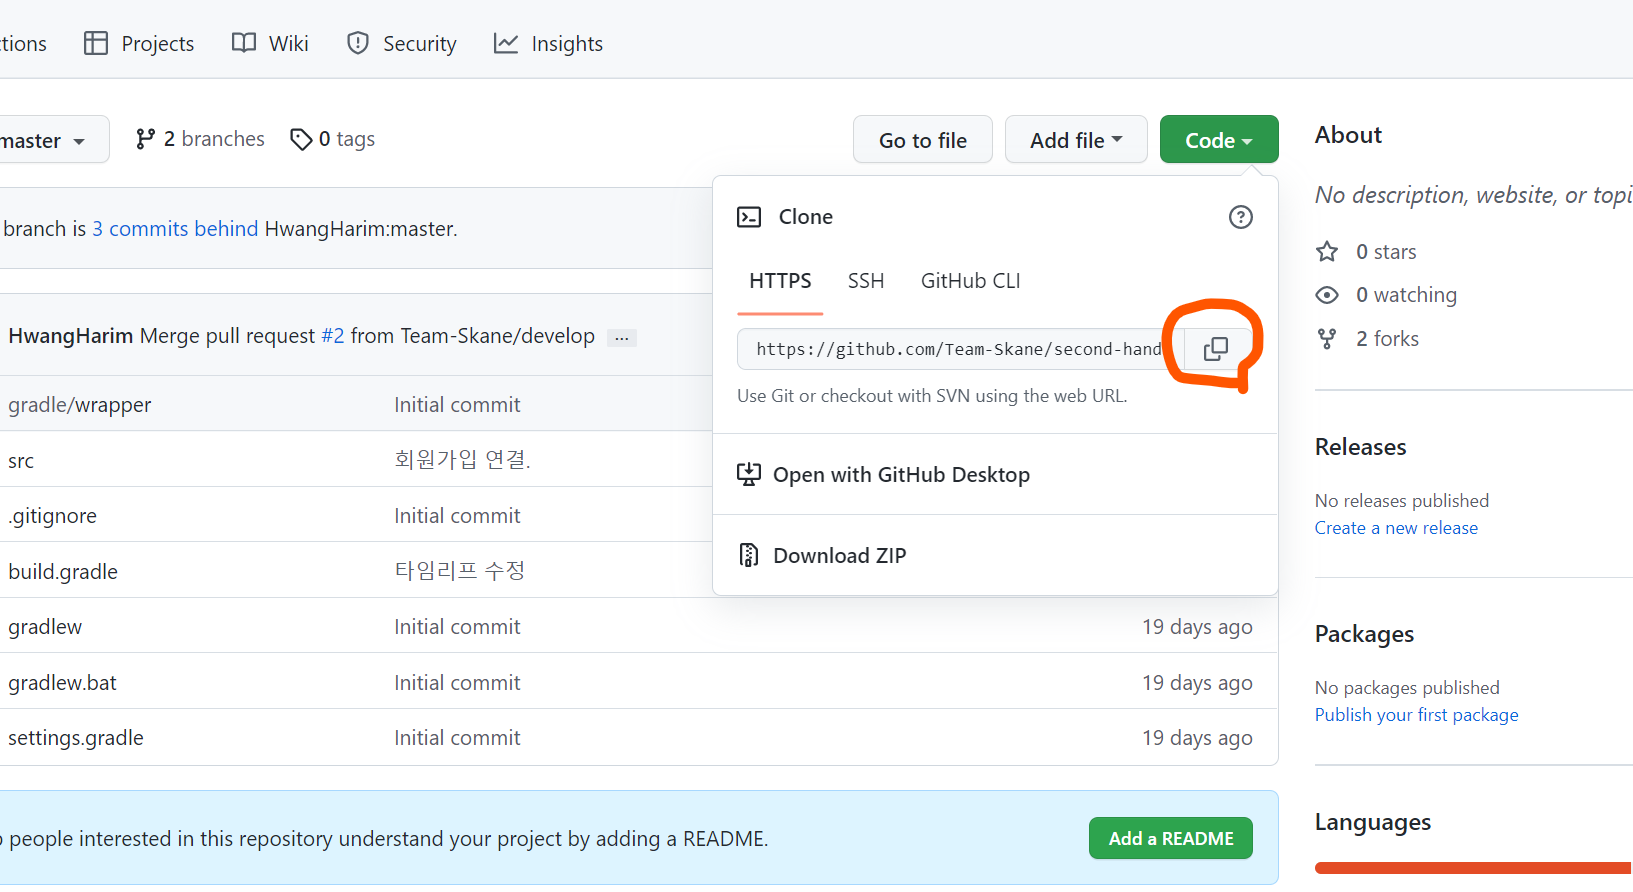Click Initial commit message for settings.gradle
The width and height of the screenshot is (1633, 892).
[x=457, y=738]
